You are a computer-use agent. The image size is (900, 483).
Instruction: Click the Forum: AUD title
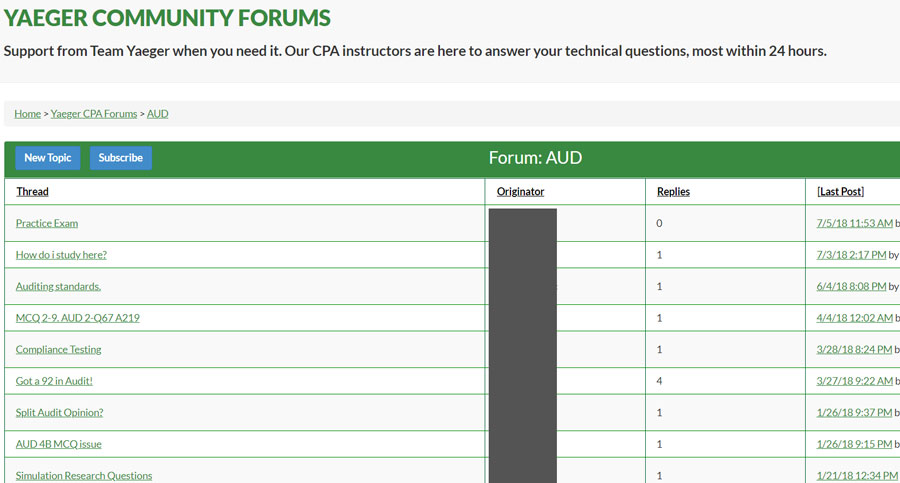point(536,158)
